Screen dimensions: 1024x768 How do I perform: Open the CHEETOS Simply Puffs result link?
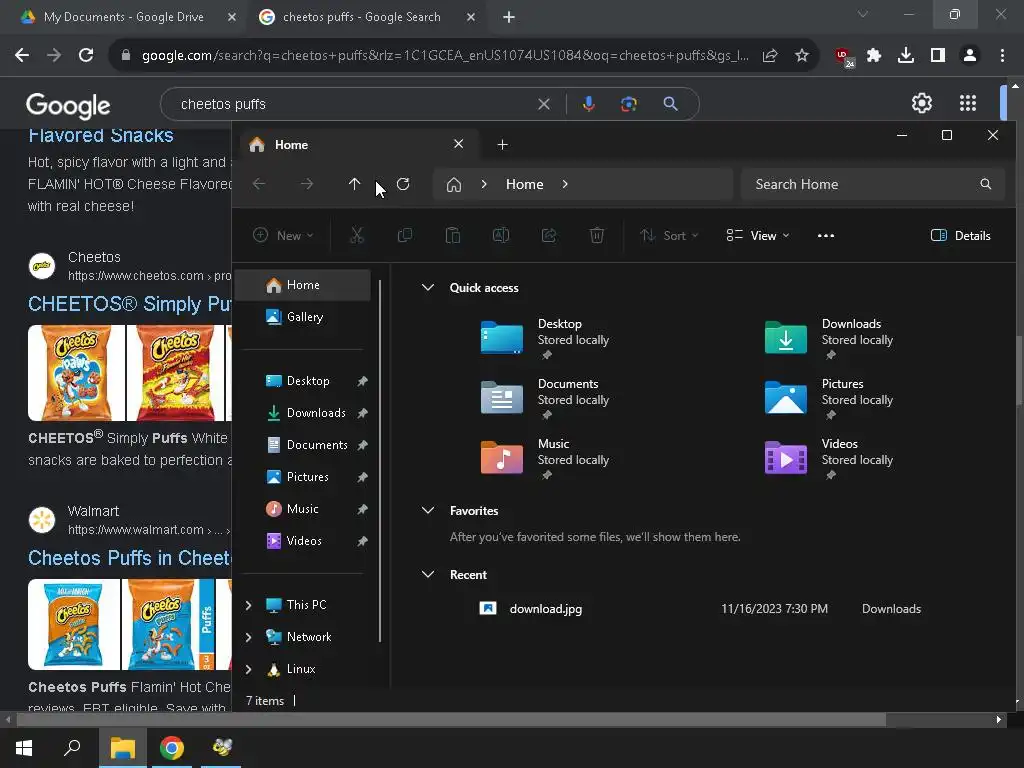(130, 304)
